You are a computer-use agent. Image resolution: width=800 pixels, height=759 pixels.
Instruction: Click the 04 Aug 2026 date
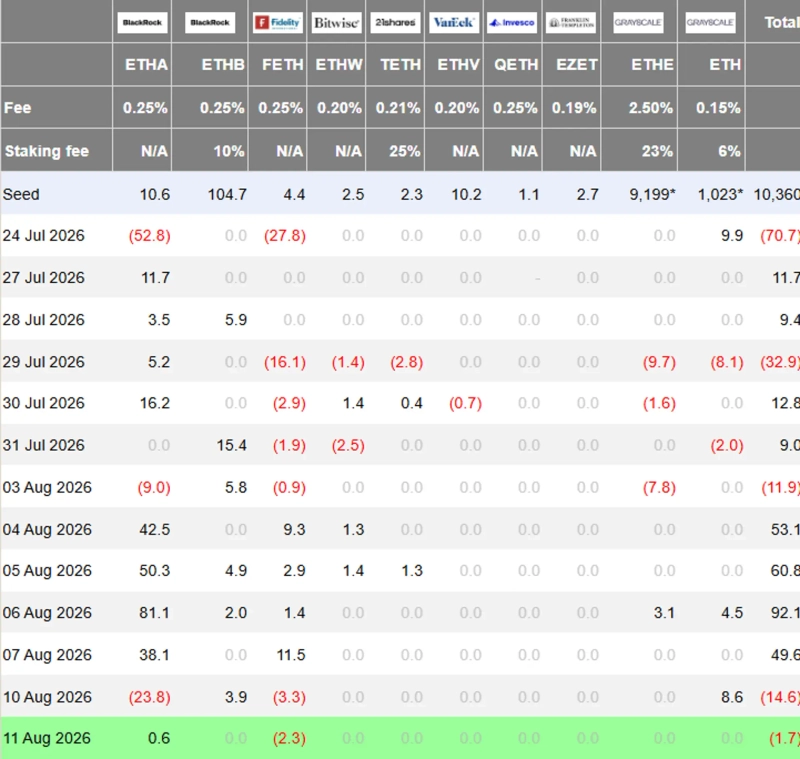click(x=47, y=529)
